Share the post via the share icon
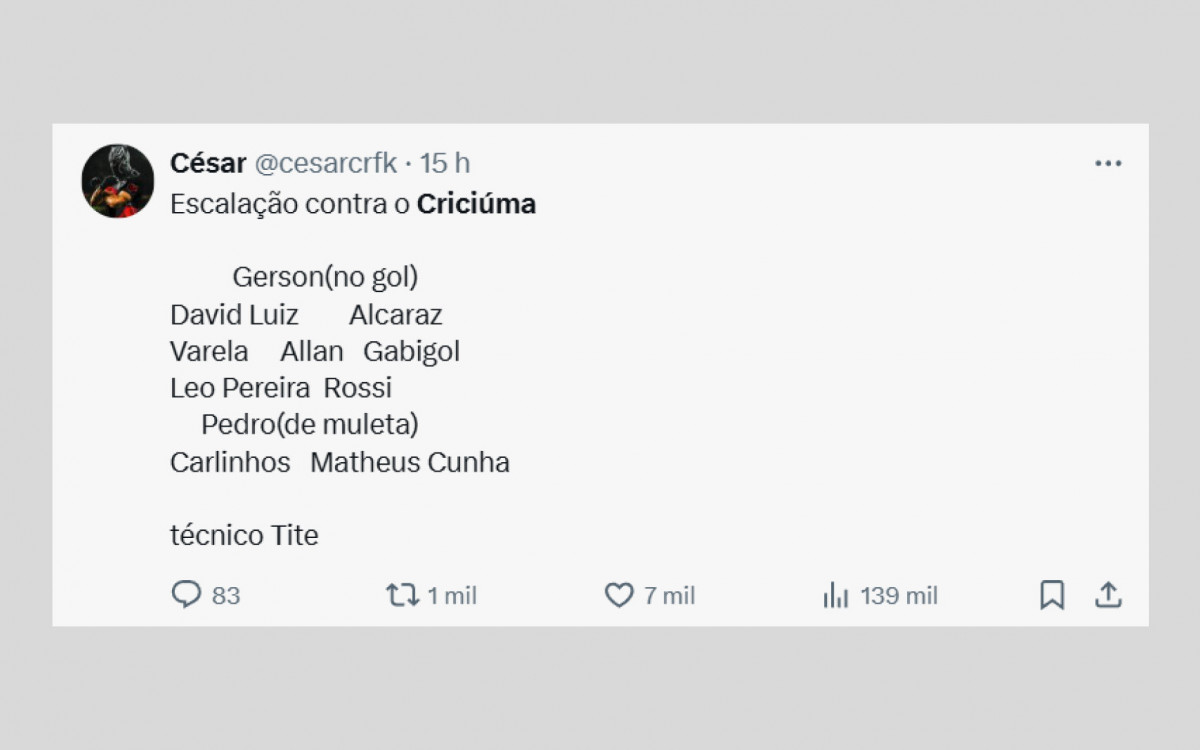1200x750 pixels. pos(1109,595)
